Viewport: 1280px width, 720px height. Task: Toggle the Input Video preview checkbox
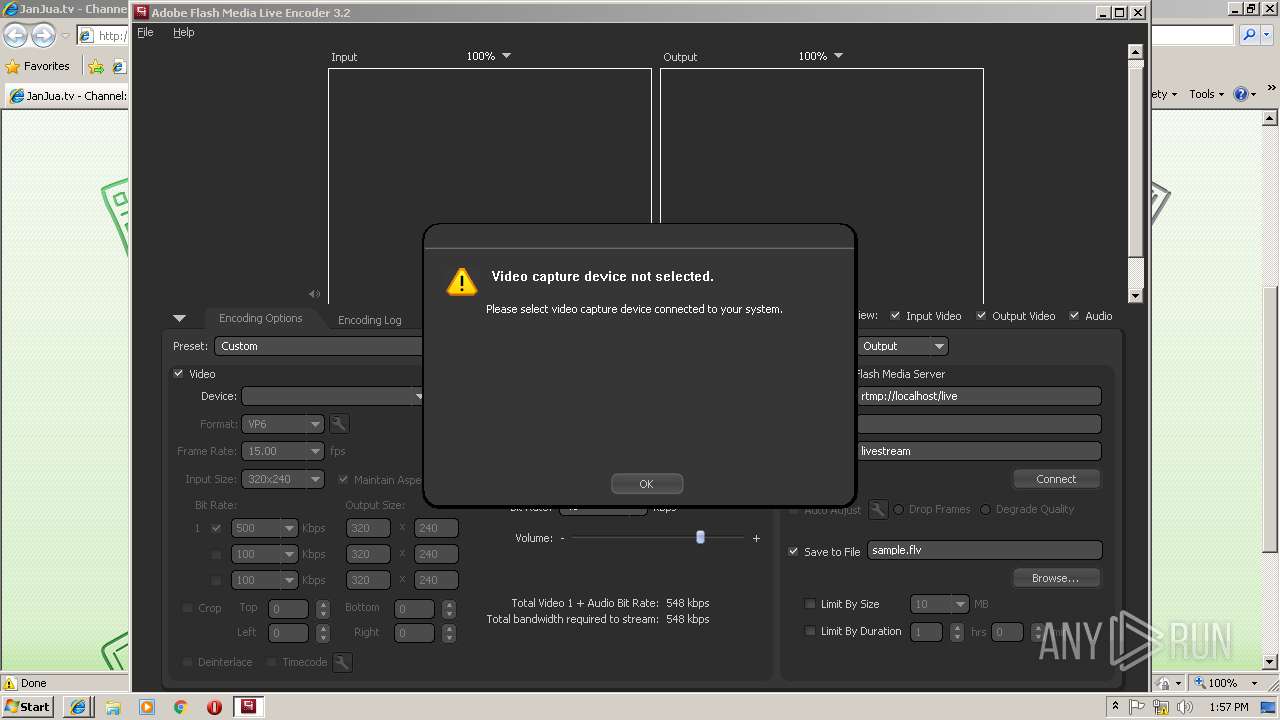pyautogui.click(x=896, y=315)
